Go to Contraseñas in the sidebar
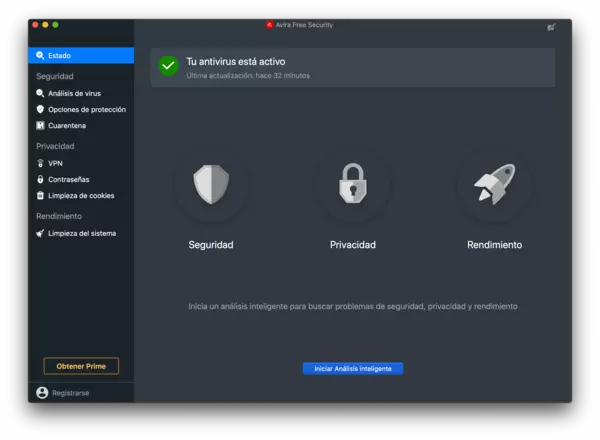The image size is (600, 440). 68,179
